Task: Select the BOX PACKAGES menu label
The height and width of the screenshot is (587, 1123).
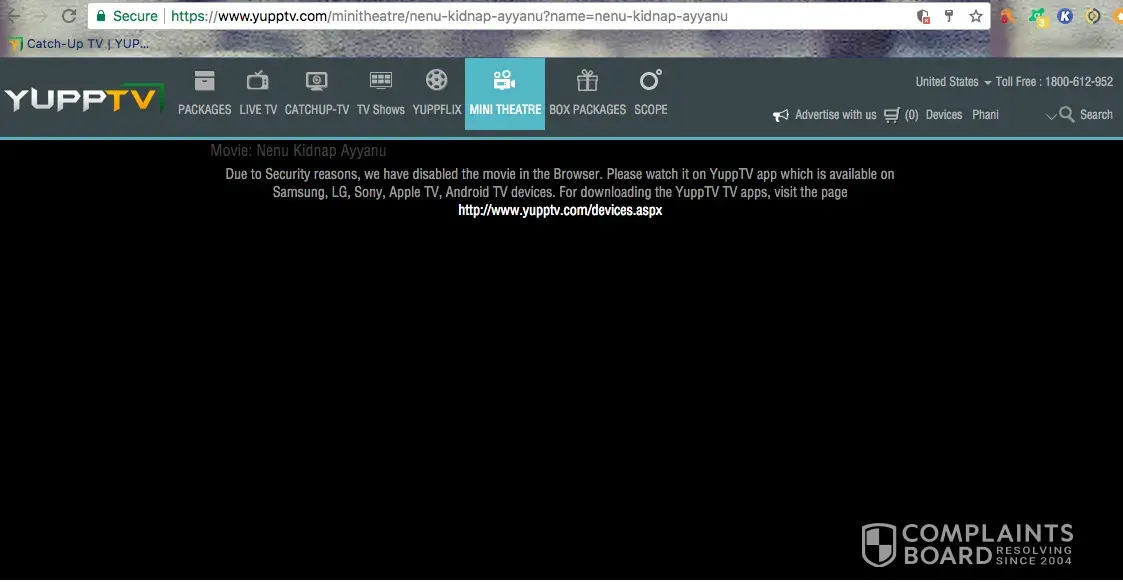Action: pos(587,110)
